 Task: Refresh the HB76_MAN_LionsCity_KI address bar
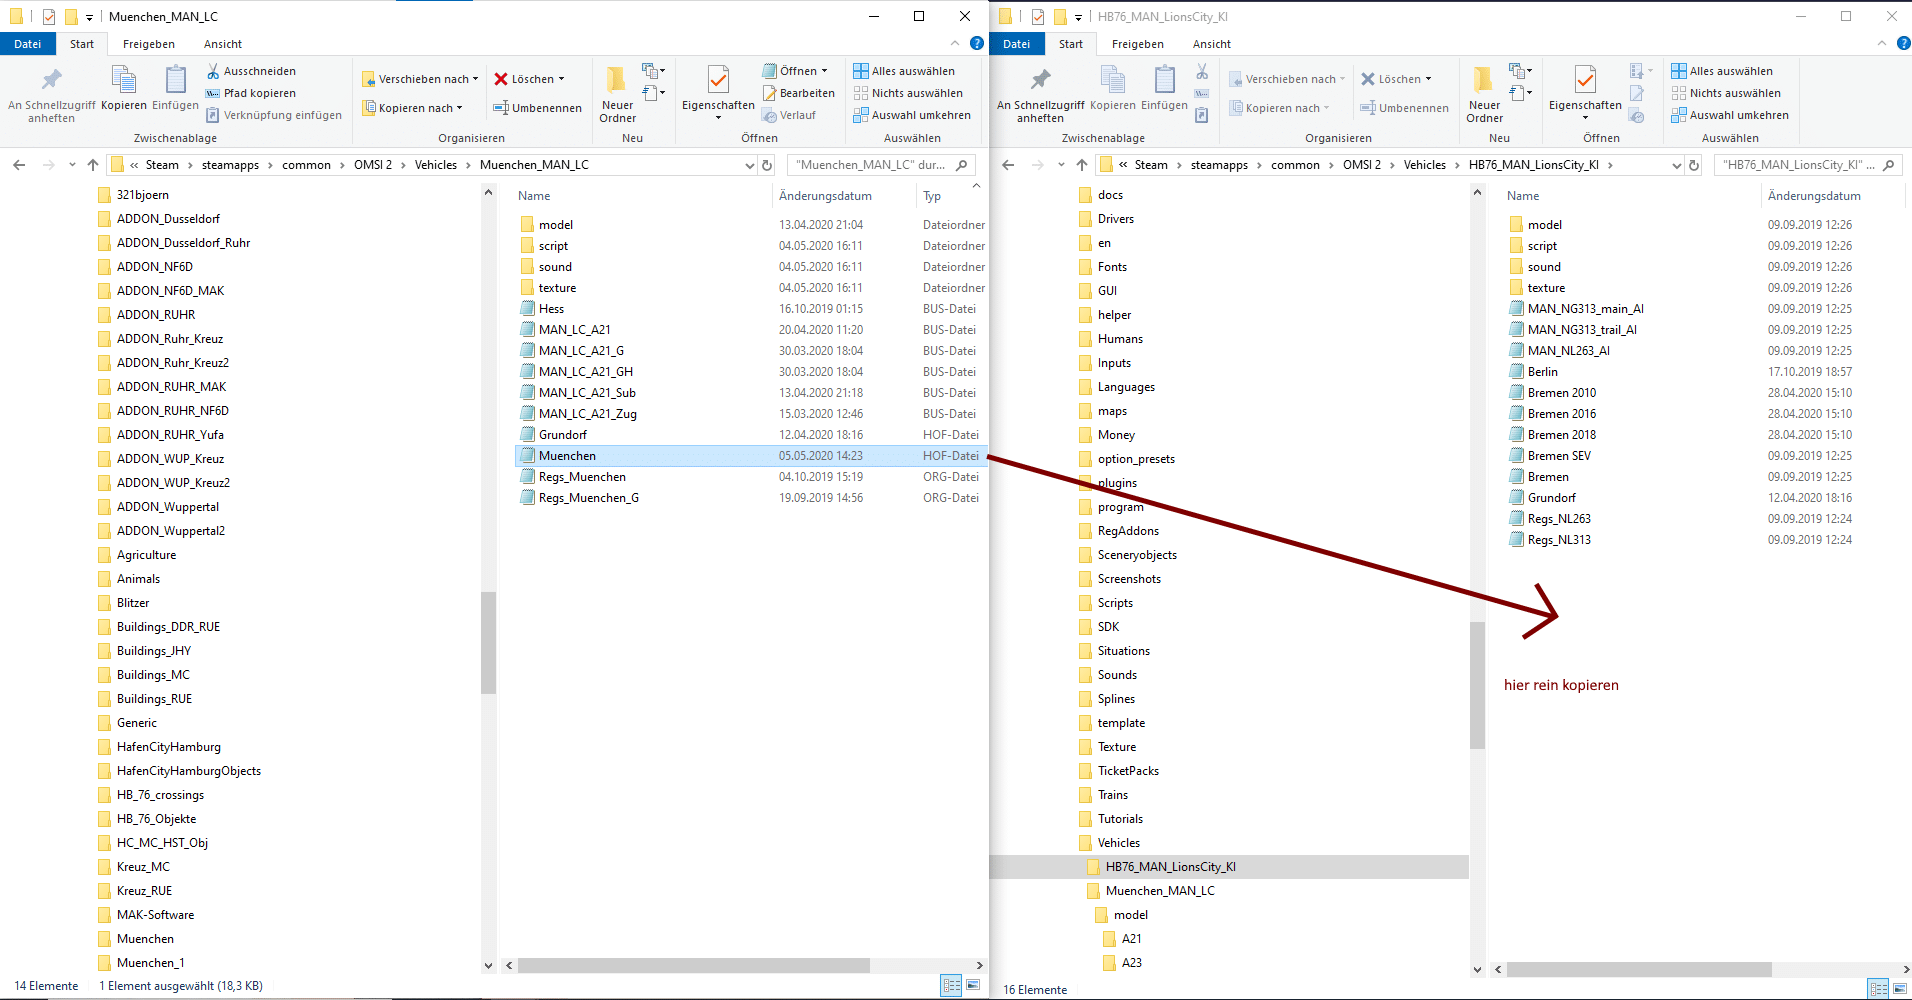click(x=1694, y=165)
